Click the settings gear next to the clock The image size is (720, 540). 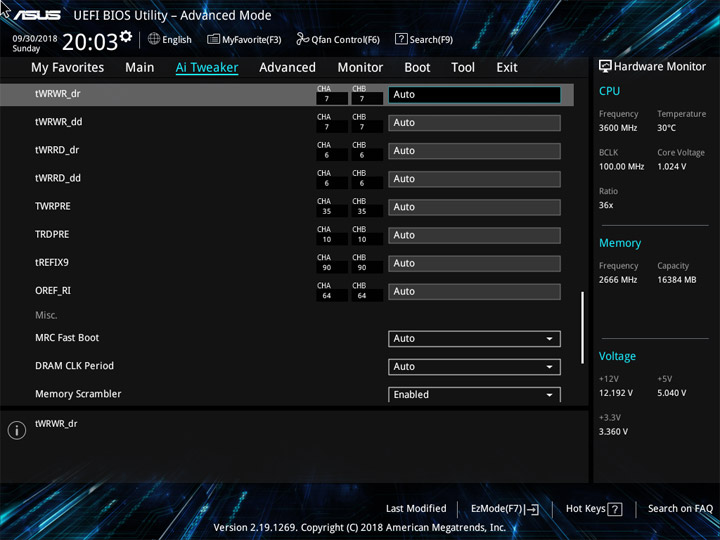click(x=126, y=36)
